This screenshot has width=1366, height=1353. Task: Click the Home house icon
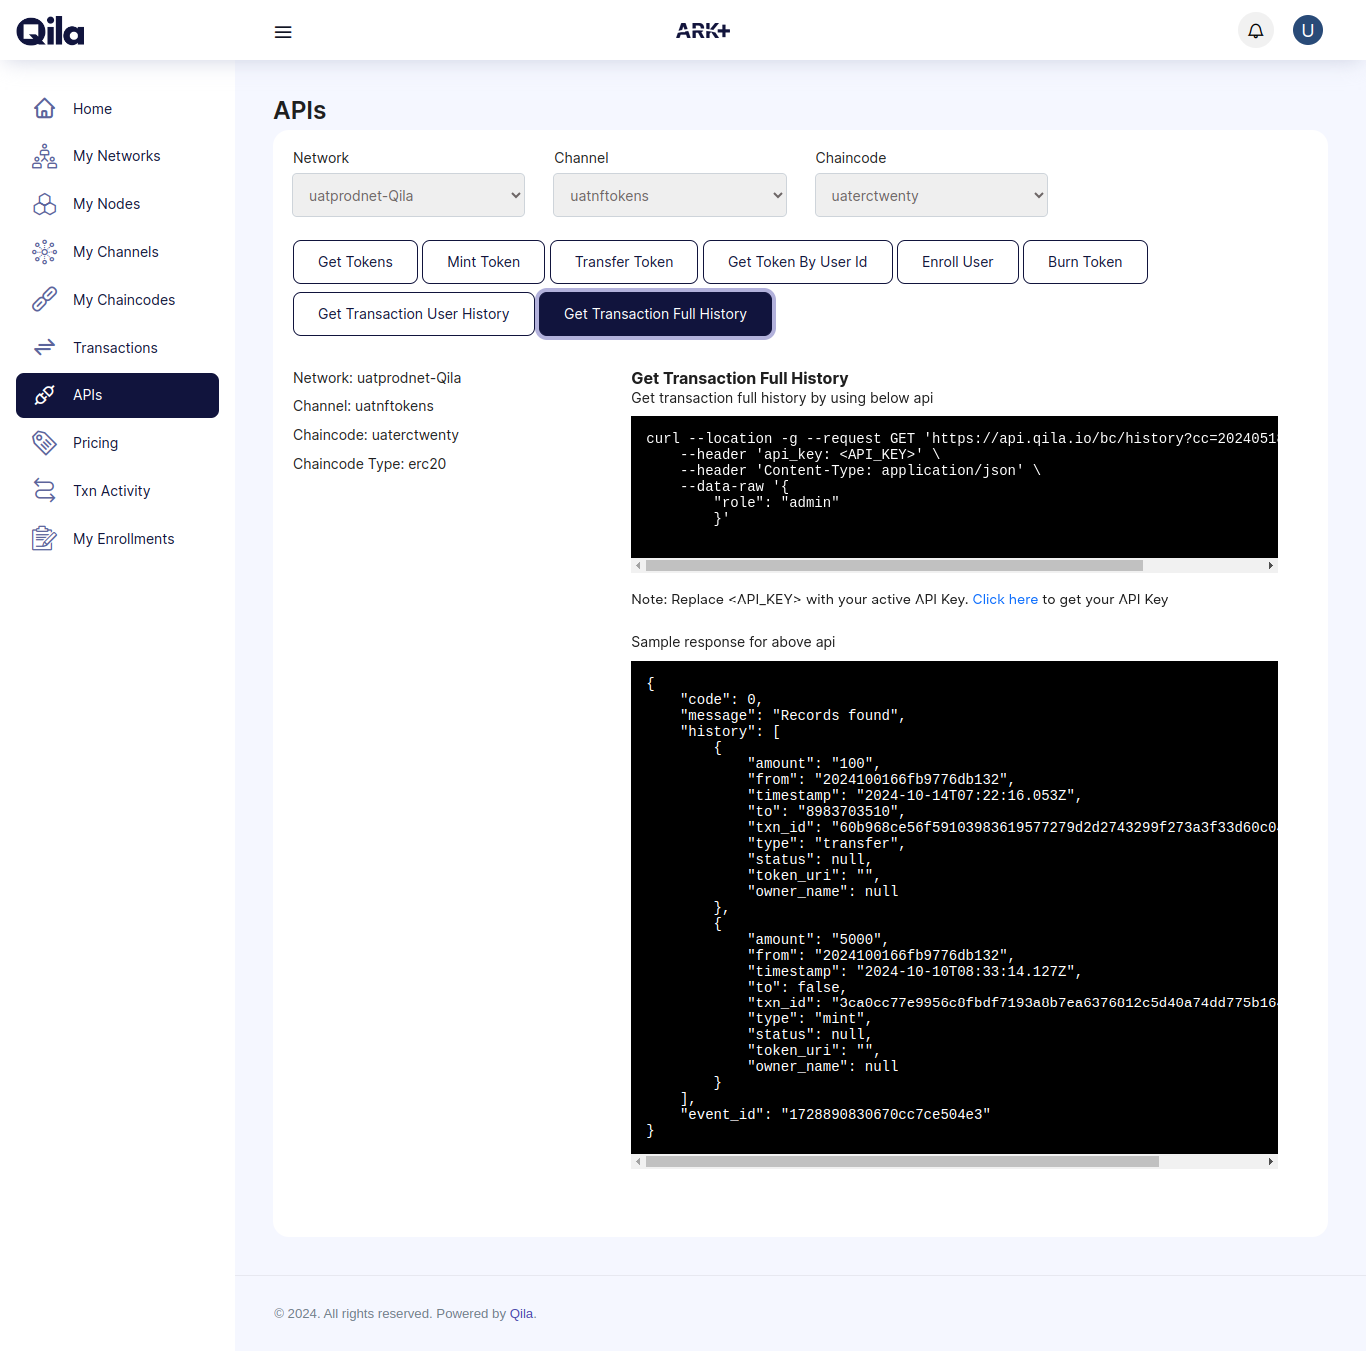45,108
